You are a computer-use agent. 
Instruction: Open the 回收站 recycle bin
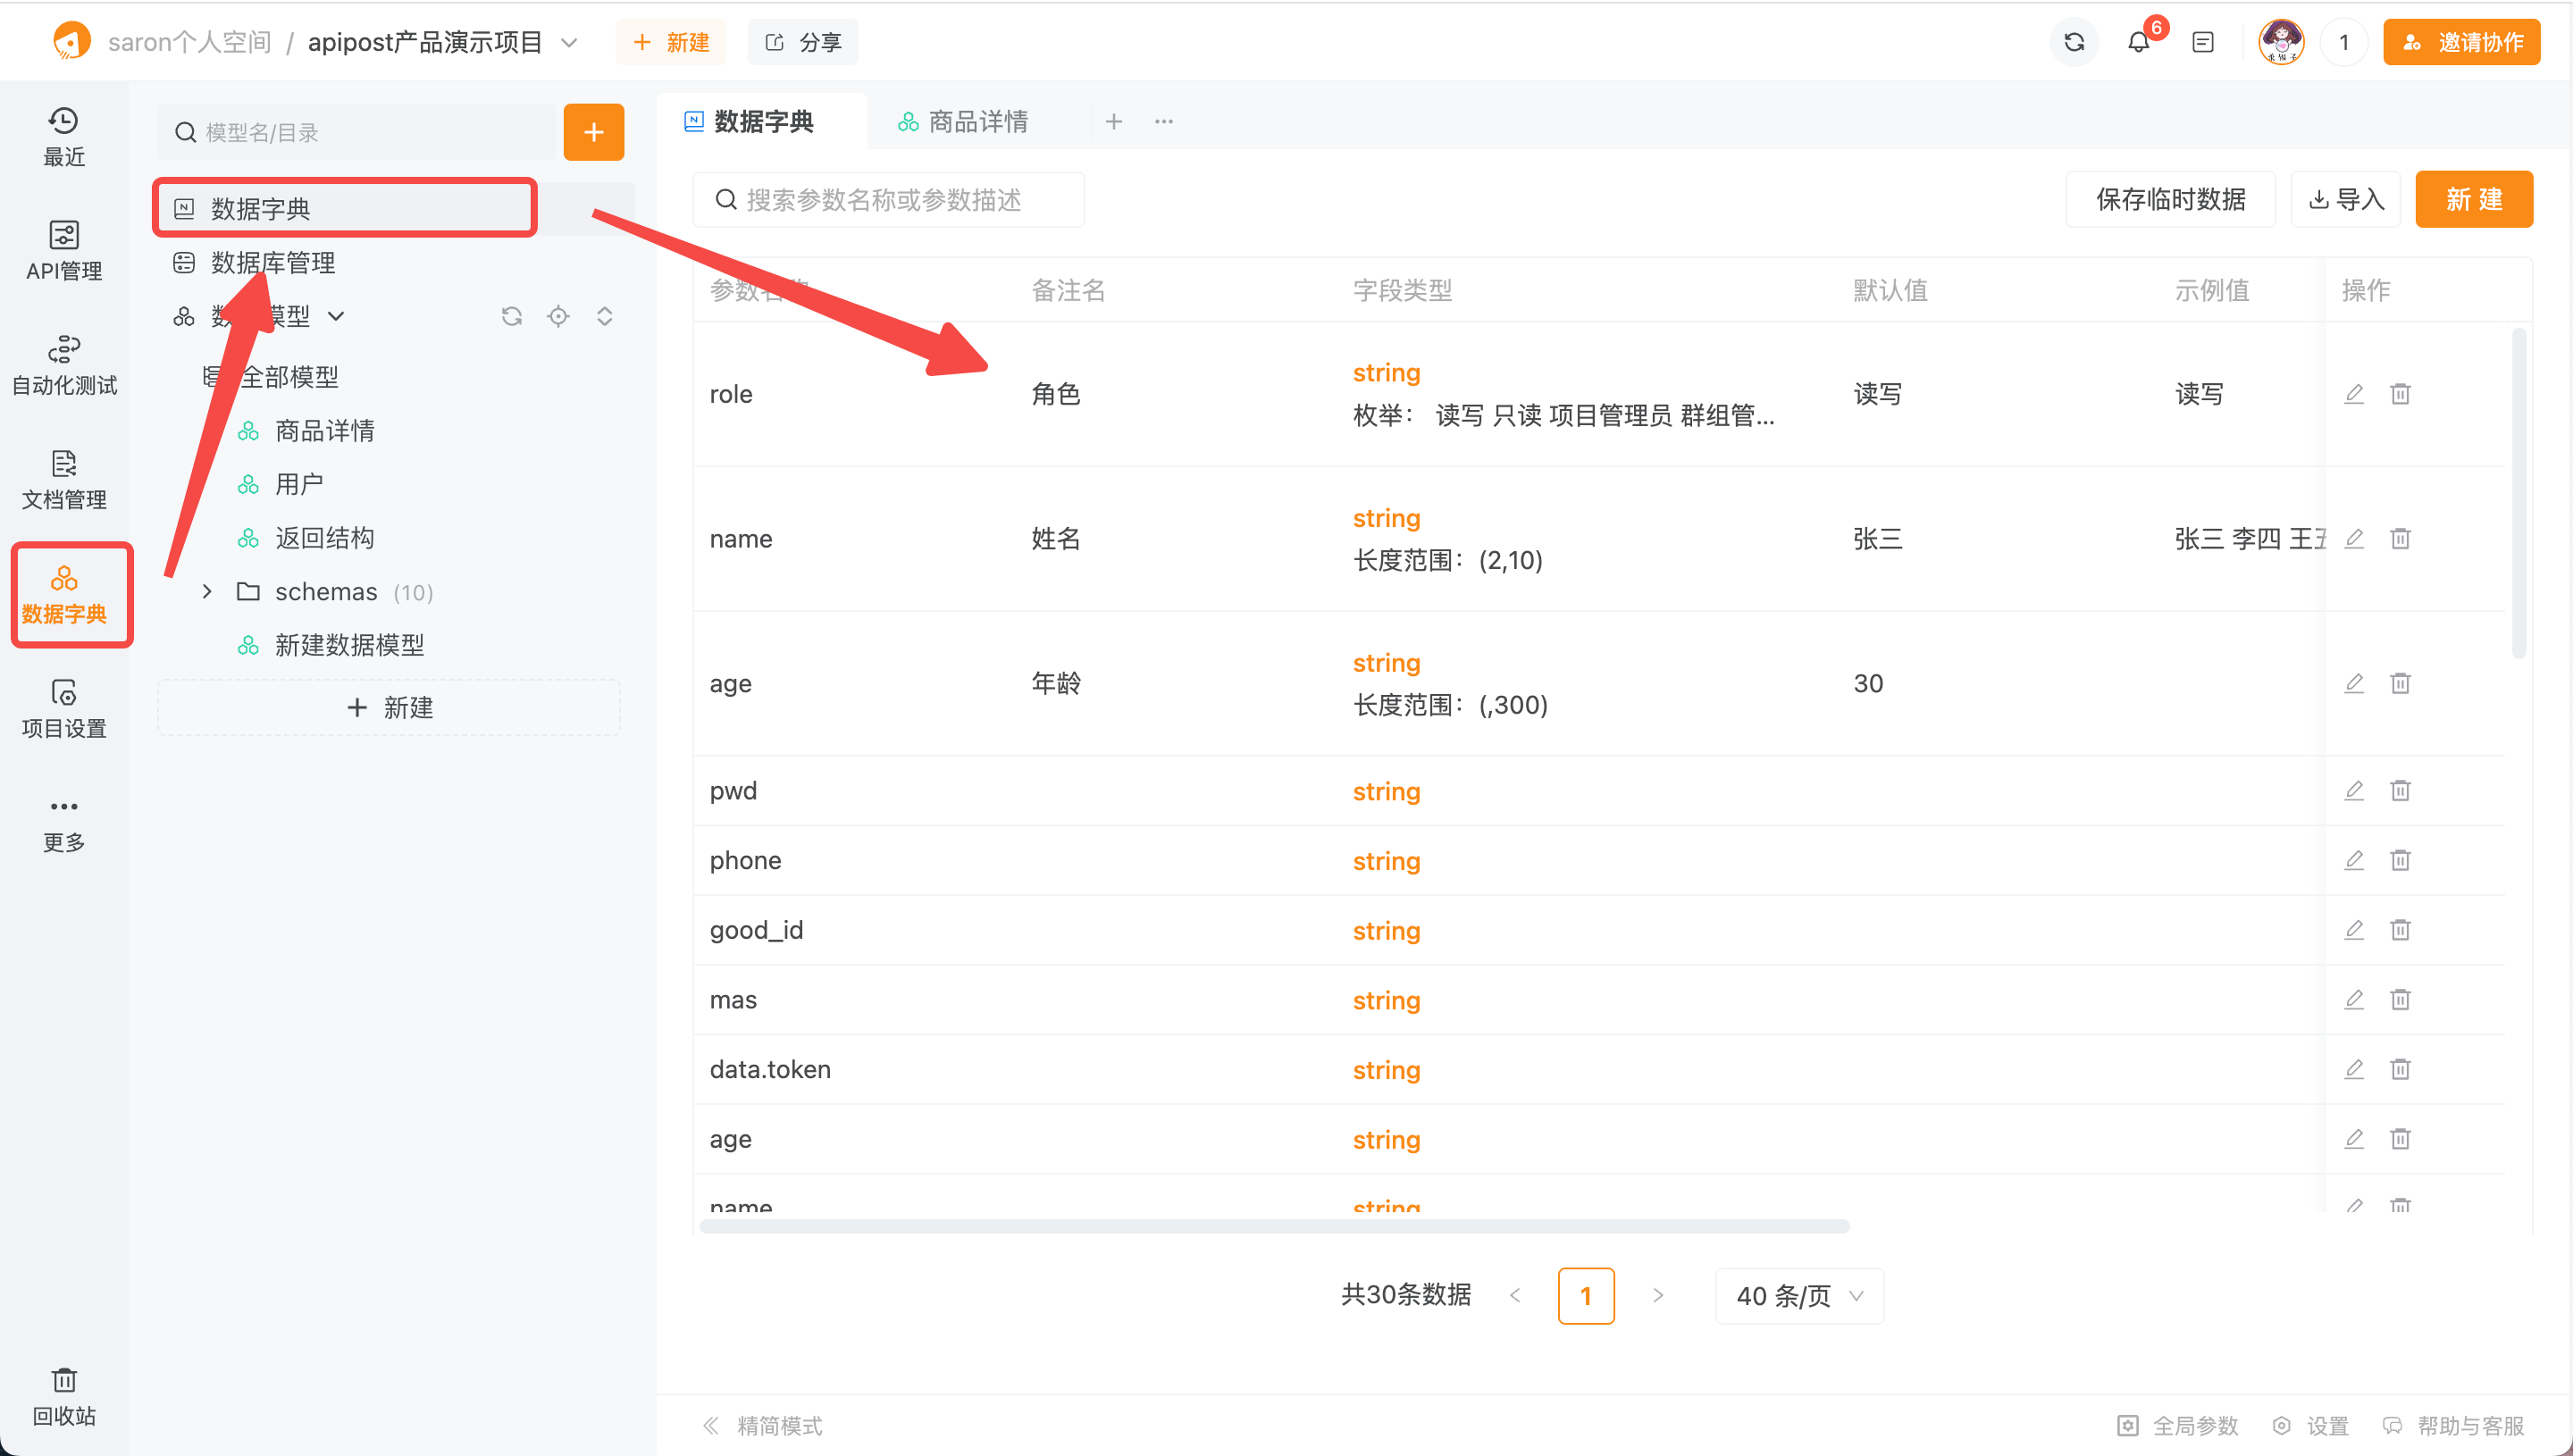64,1397
